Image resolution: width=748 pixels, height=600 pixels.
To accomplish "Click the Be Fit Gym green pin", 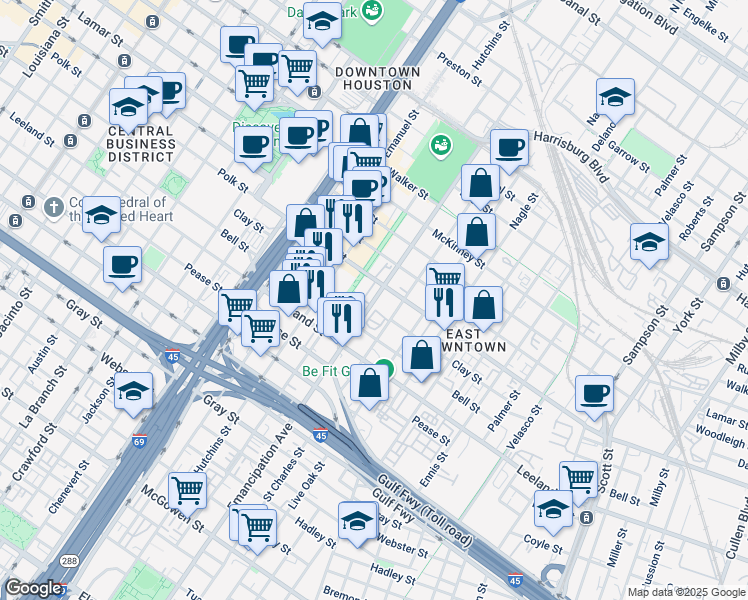I will click(386, 366).
